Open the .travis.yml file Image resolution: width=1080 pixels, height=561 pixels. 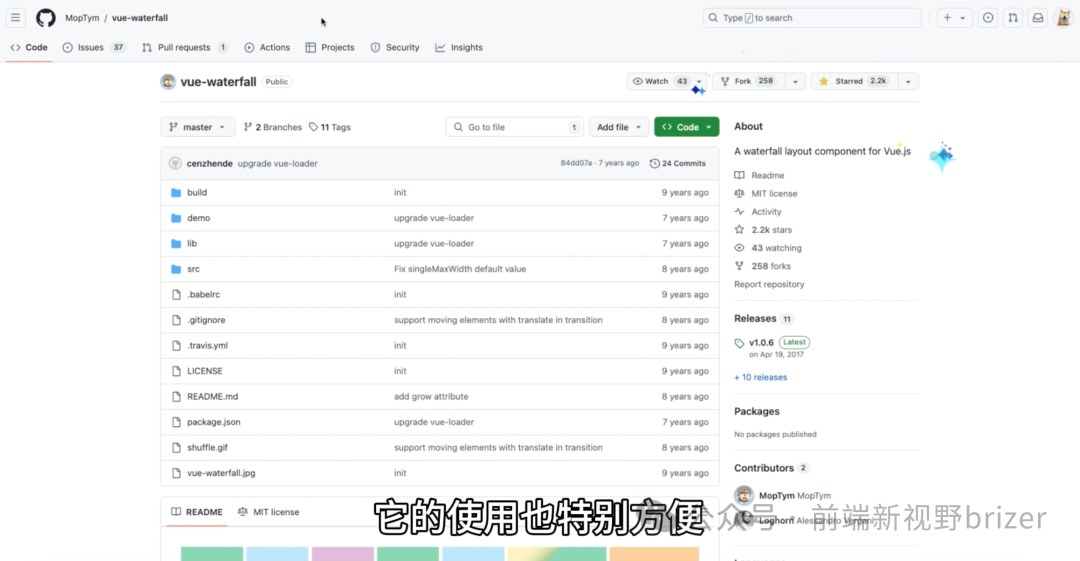pos(207,345)
